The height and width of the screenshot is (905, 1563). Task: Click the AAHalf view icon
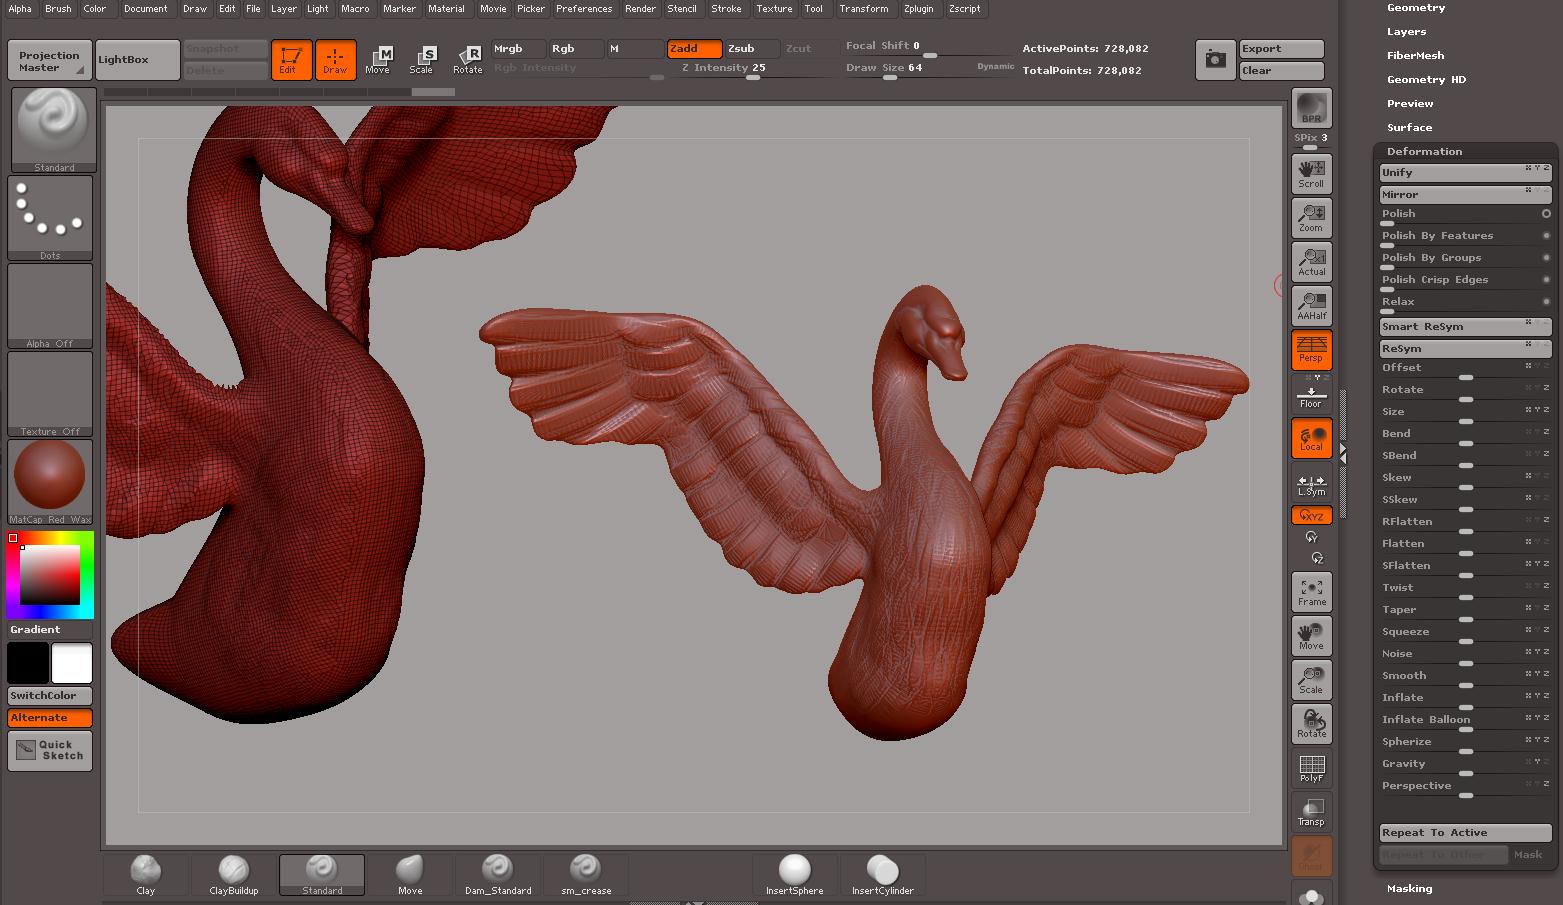pyautogui.click(x=1311, y=305)
